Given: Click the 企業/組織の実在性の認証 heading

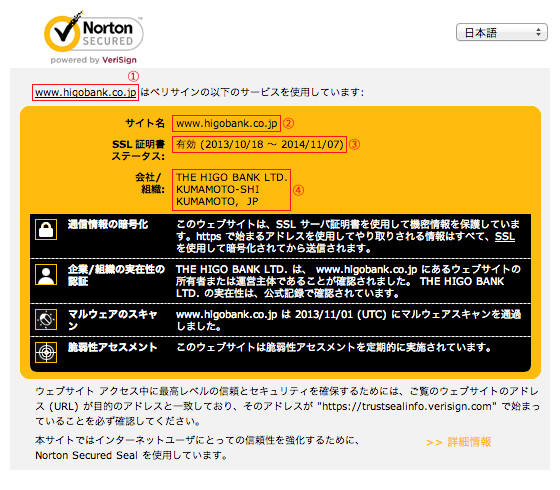Looking at the screenshot, I should (x=116, y=275).
